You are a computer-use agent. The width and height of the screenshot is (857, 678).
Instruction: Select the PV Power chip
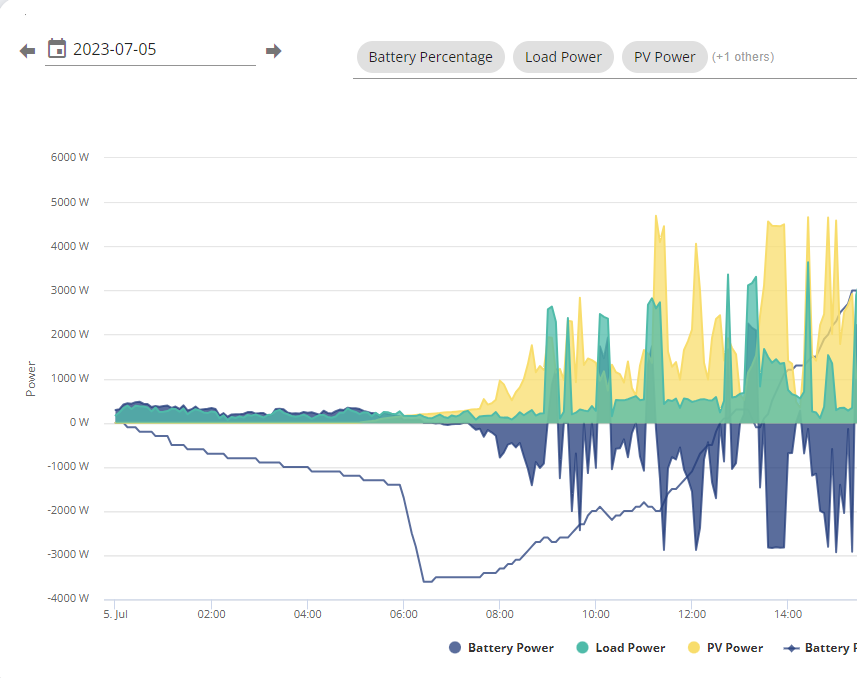tap(665, 57)
